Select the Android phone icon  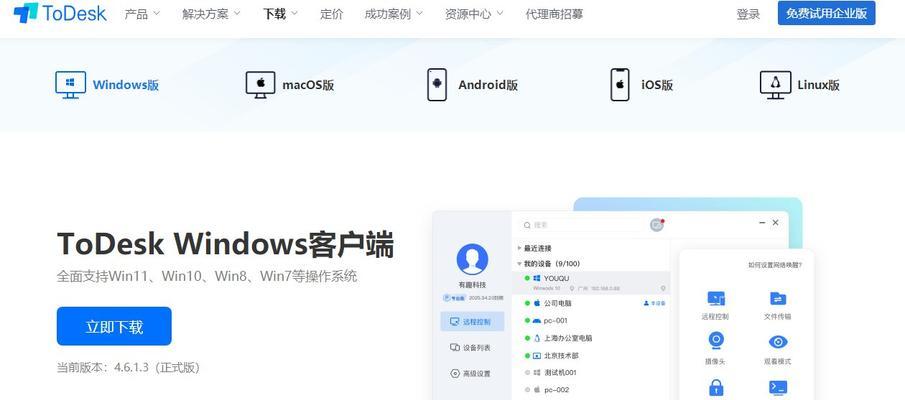click(437, 85)
